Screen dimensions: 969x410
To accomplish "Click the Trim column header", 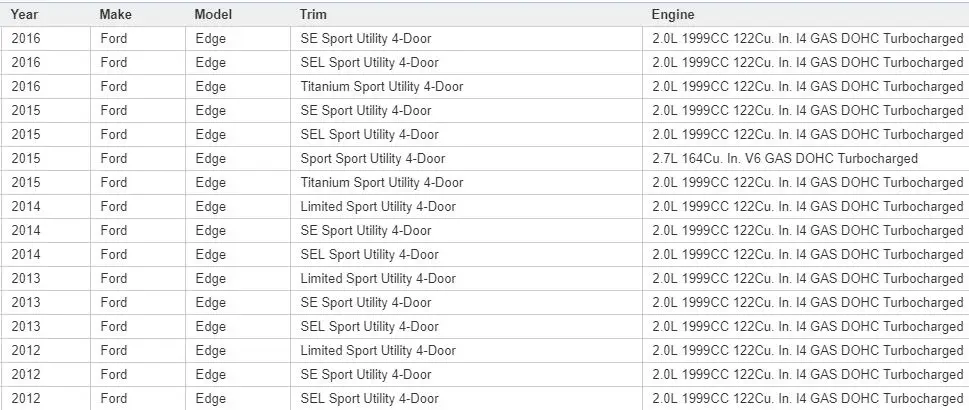I will pyautogui.click(x=313, y=14).
